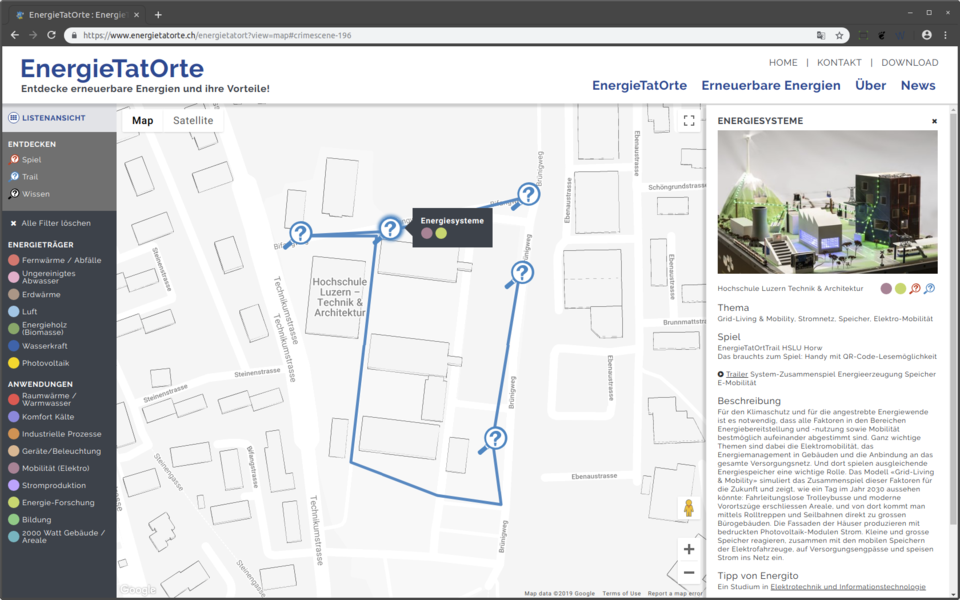Select the Spiel discover filter

pos(25,160)
